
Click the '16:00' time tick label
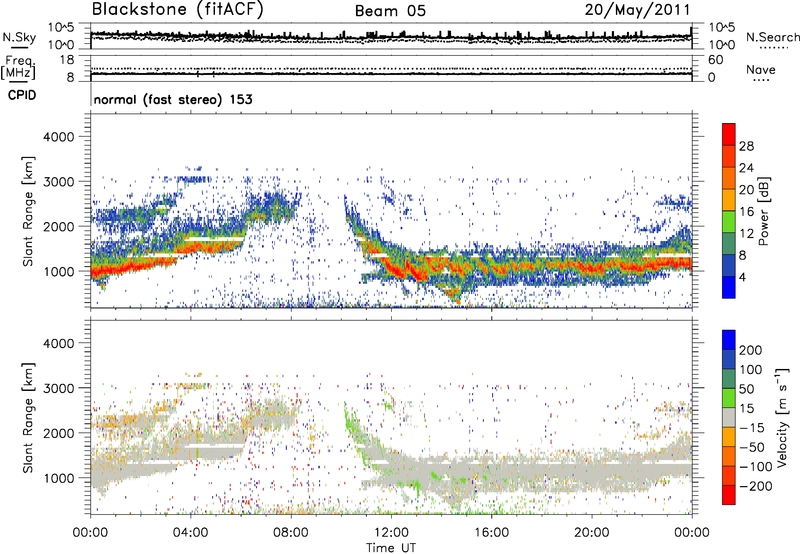pyautogui.click(x=491, y=533)
